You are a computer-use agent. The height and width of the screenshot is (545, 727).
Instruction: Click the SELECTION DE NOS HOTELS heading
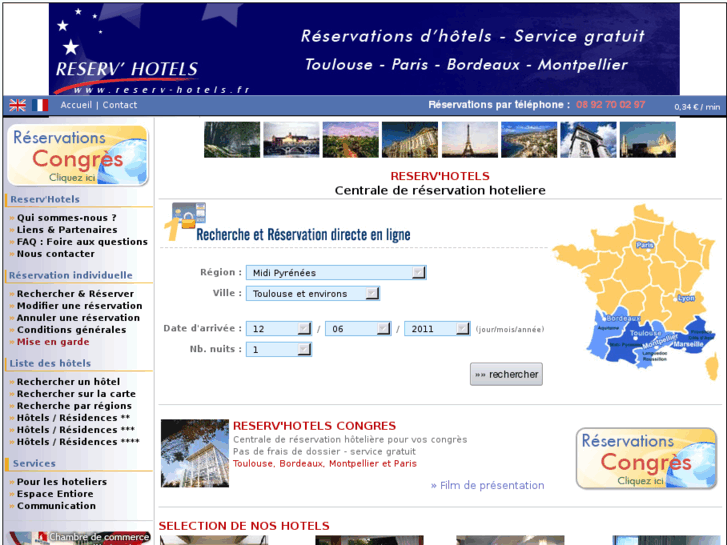click(x=244, y=526)
